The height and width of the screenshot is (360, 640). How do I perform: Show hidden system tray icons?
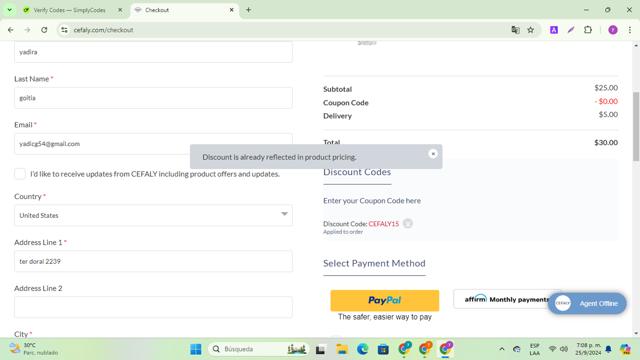[x=502, y=349]
